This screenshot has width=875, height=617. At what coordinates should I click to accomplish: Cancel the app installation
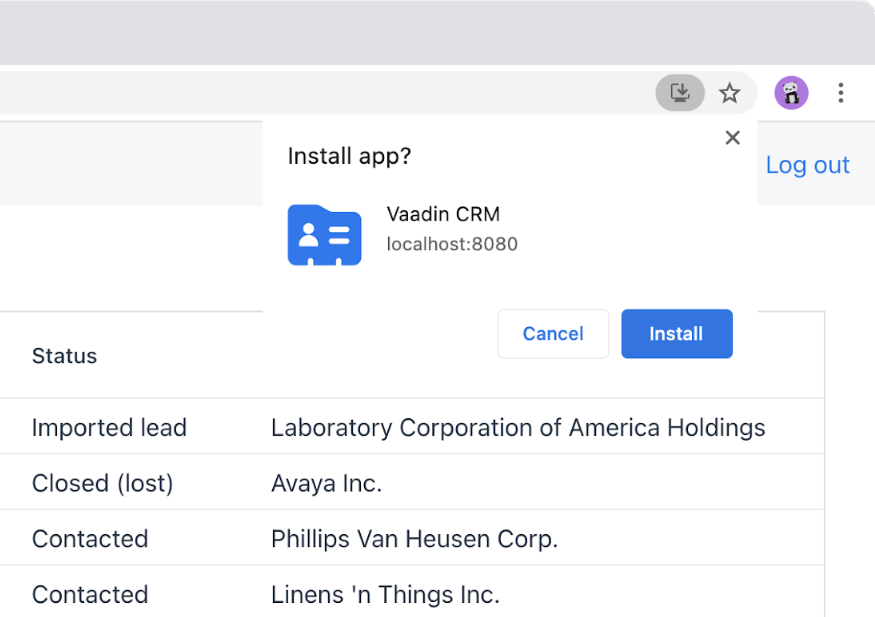pos(553,333)
